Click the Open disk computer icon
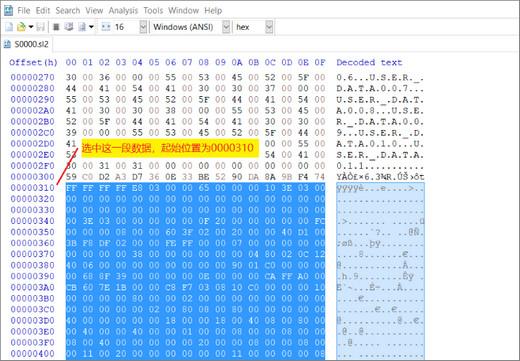This screenshot has height=361, width=520. point(69,27)
